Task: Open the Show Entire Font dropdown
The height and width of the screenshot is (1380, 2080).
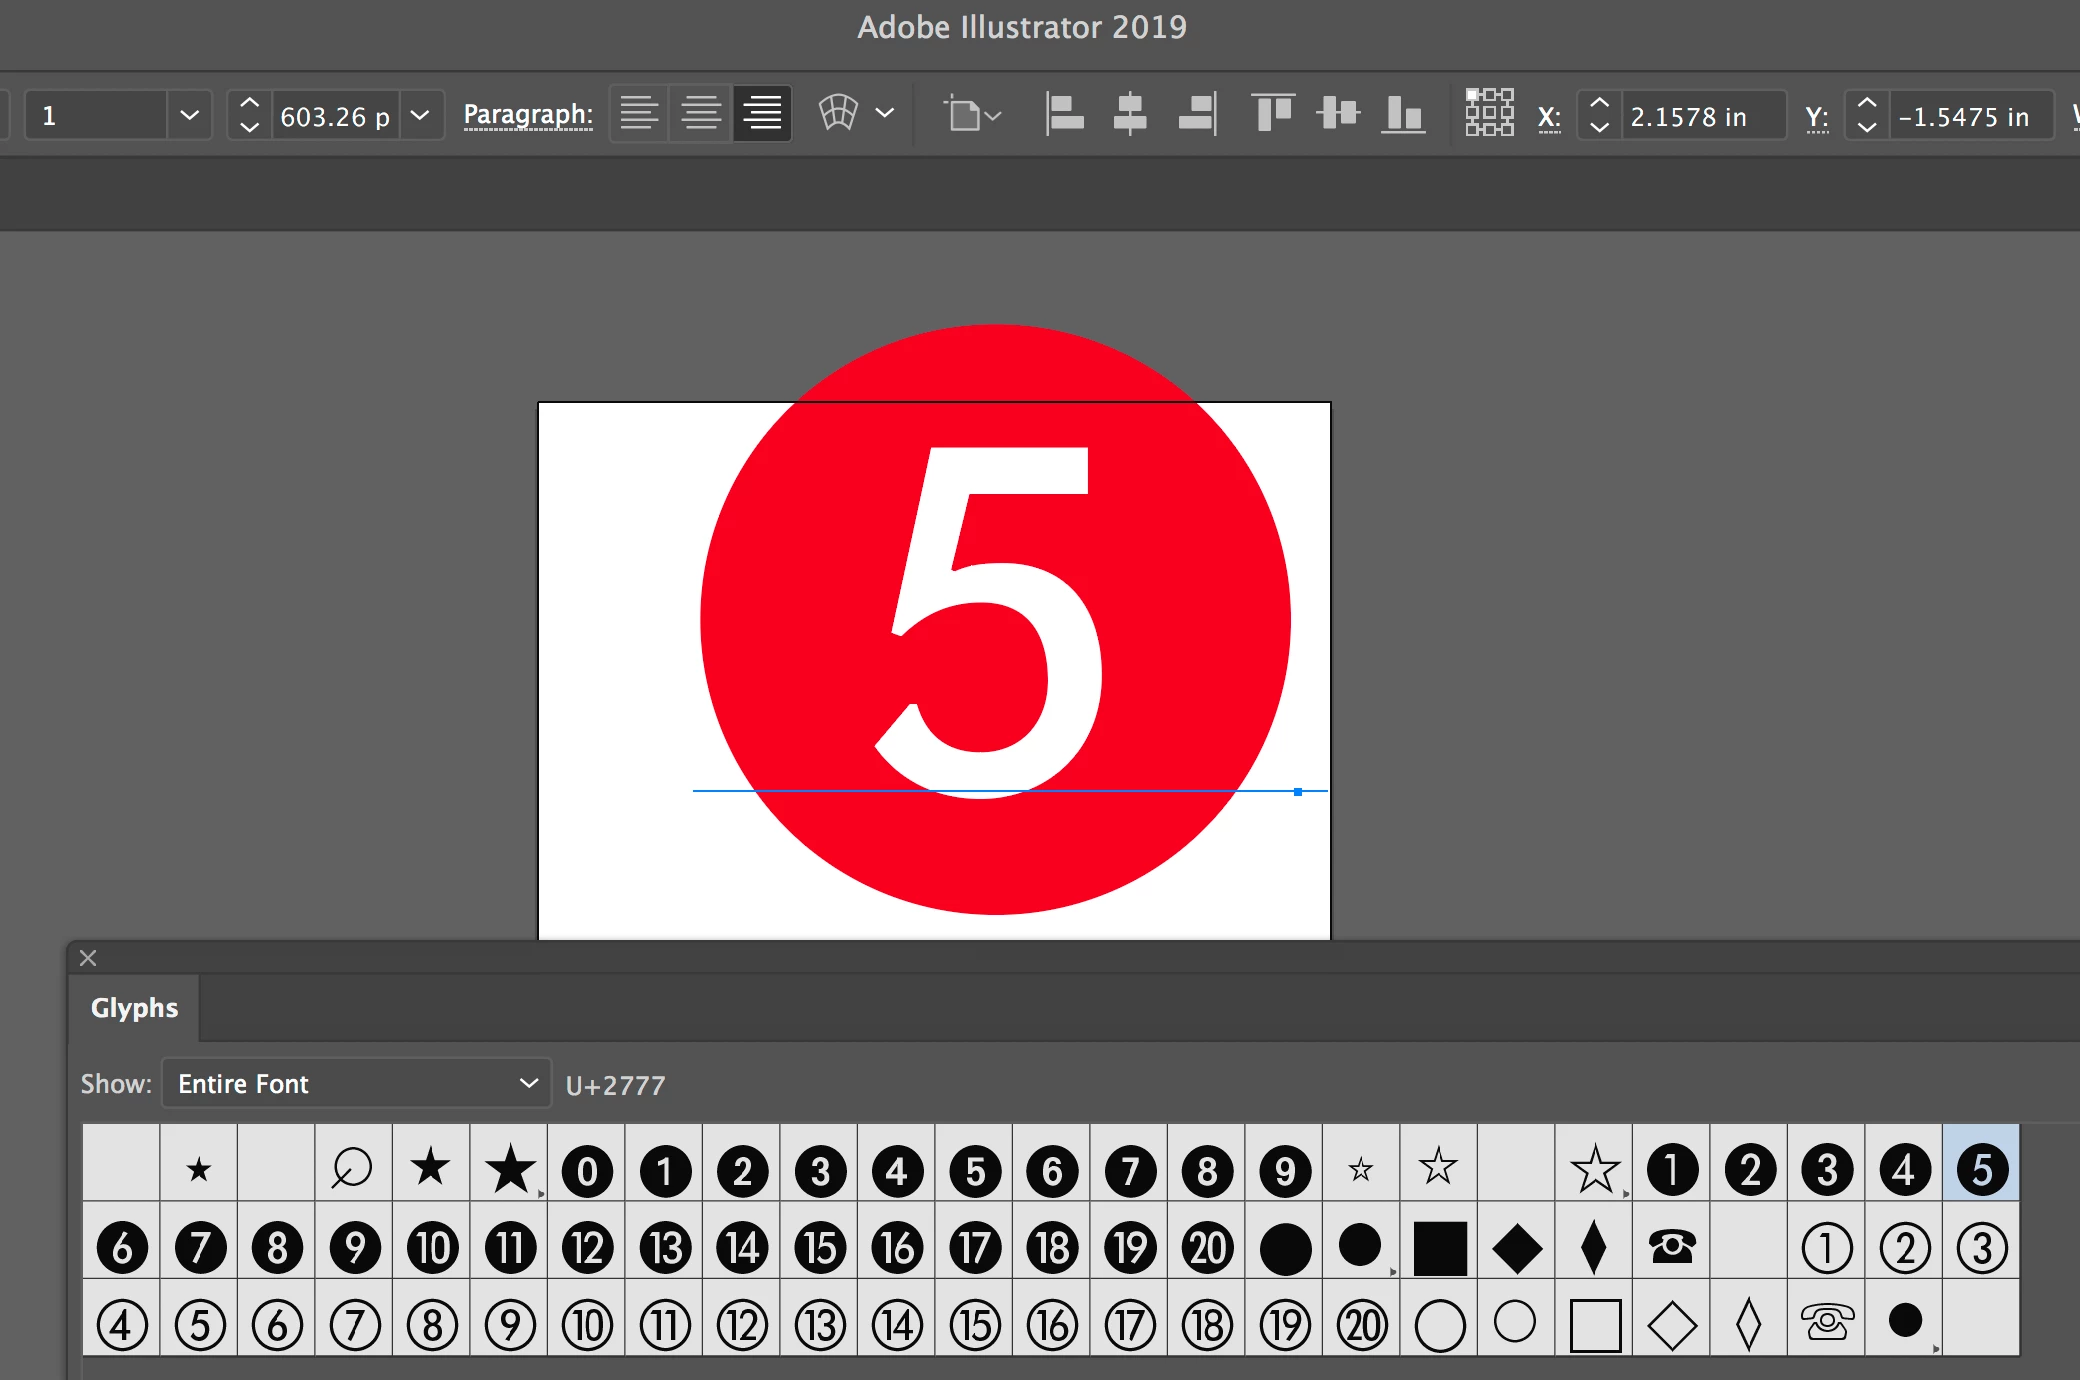Action: tap(356, 1083)
